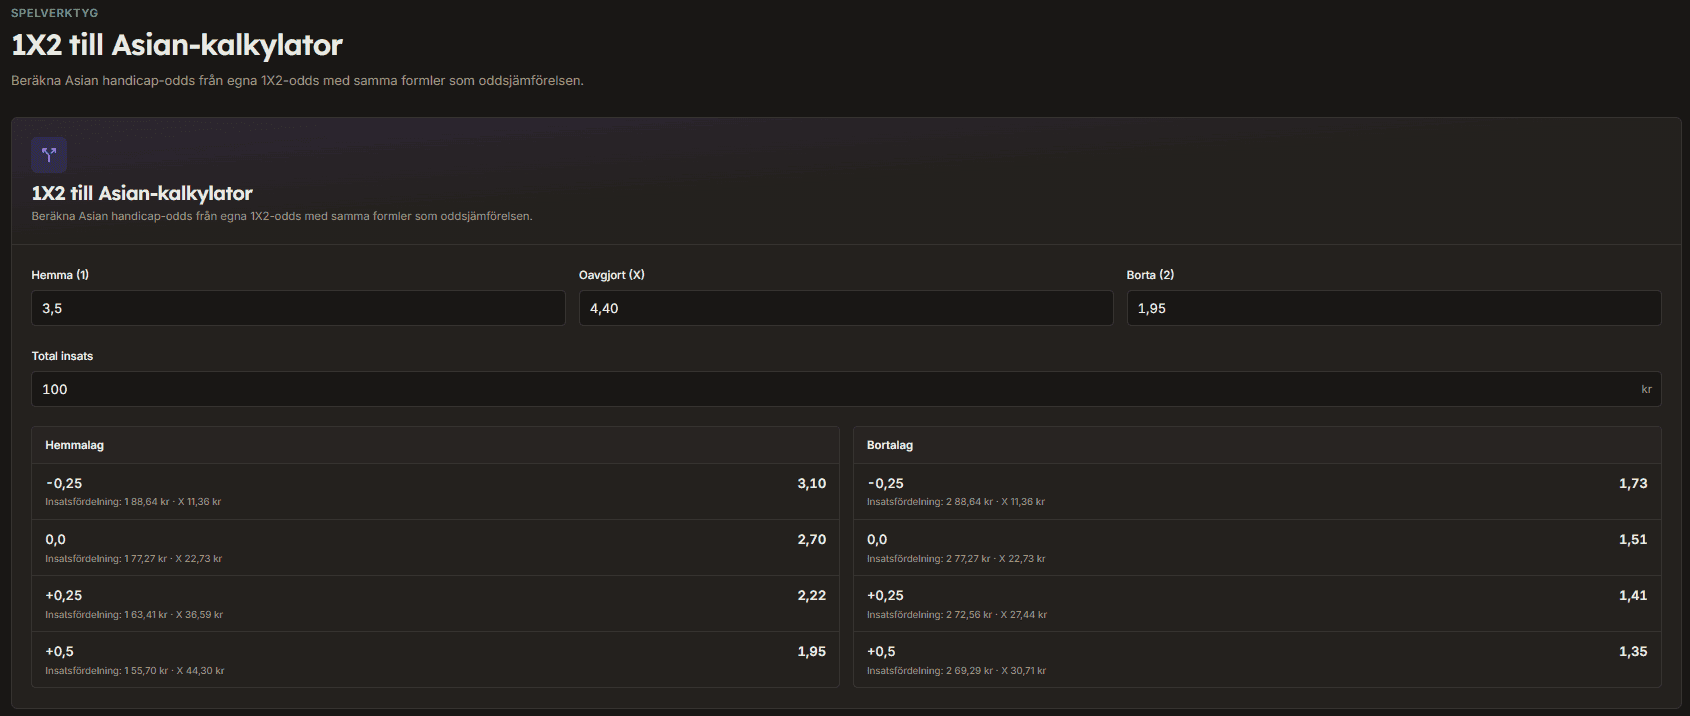Click the Borta (2) field label
This screenshot has height=716, width=1690.
(x=1150, y=275)
